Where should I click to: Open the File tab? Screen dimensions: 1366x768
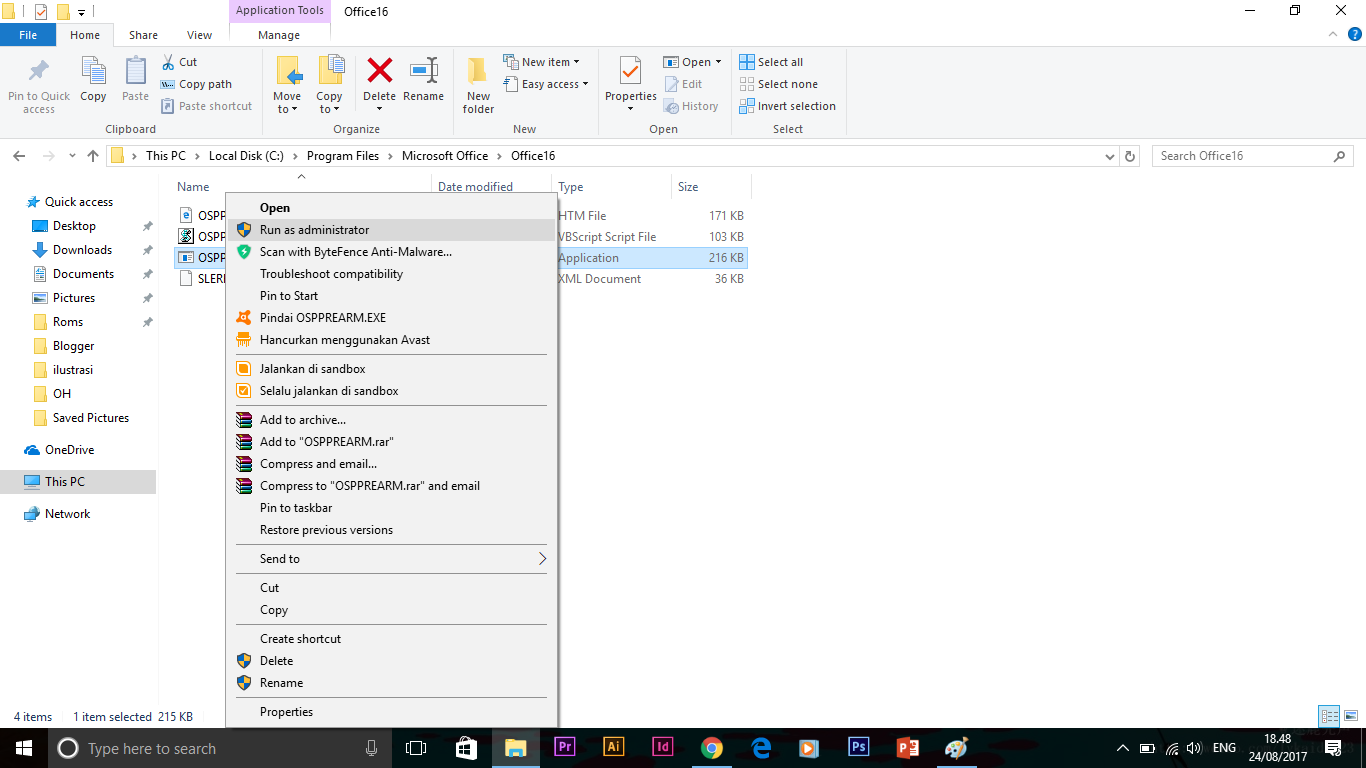click(28, 35)
